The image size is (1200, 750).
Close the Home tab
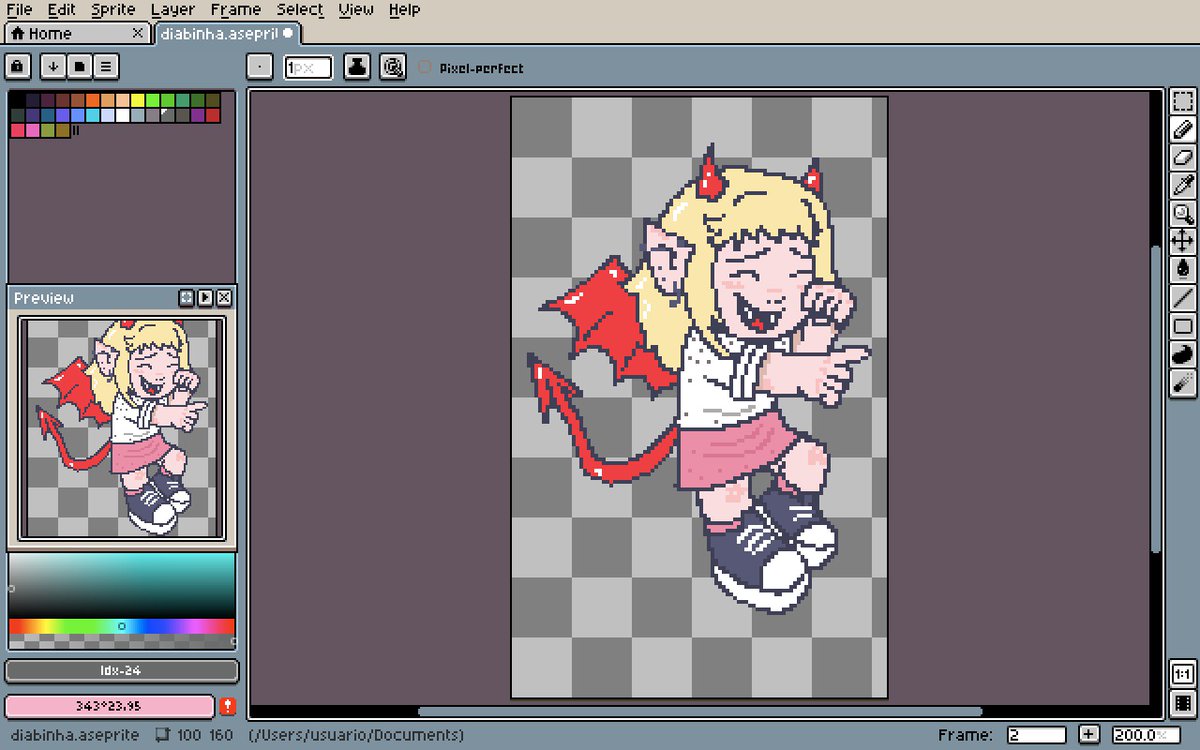(x=138, y=33)
